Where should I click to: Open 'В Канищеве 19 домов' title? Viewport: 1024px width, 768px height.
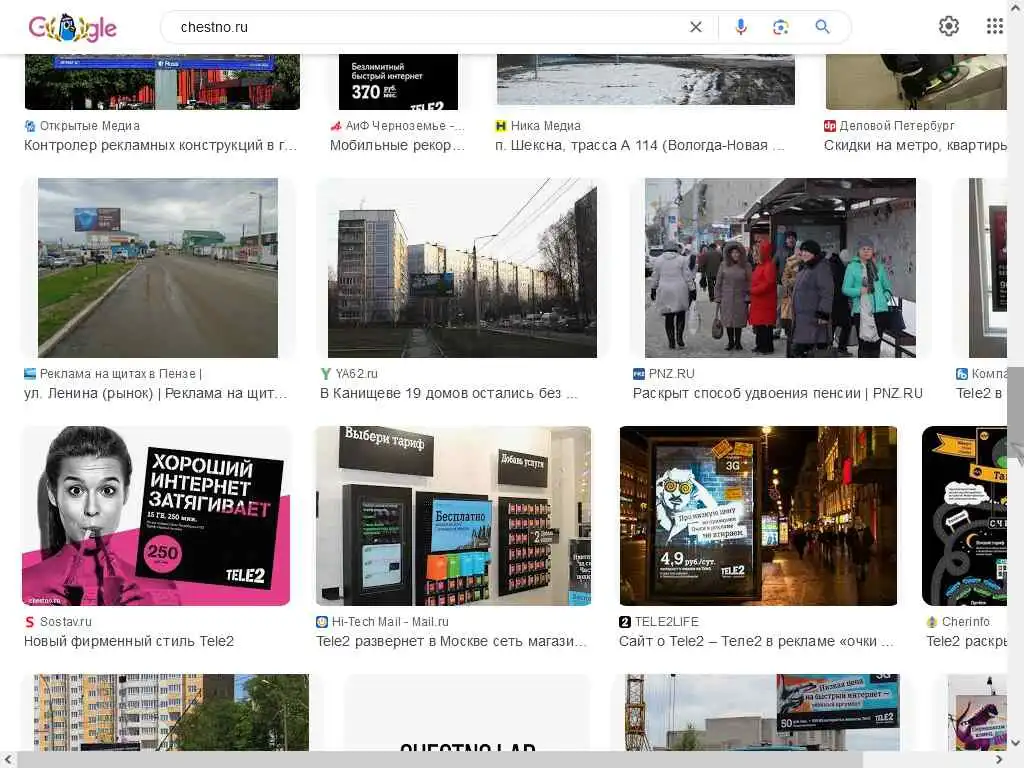[449, 393]
